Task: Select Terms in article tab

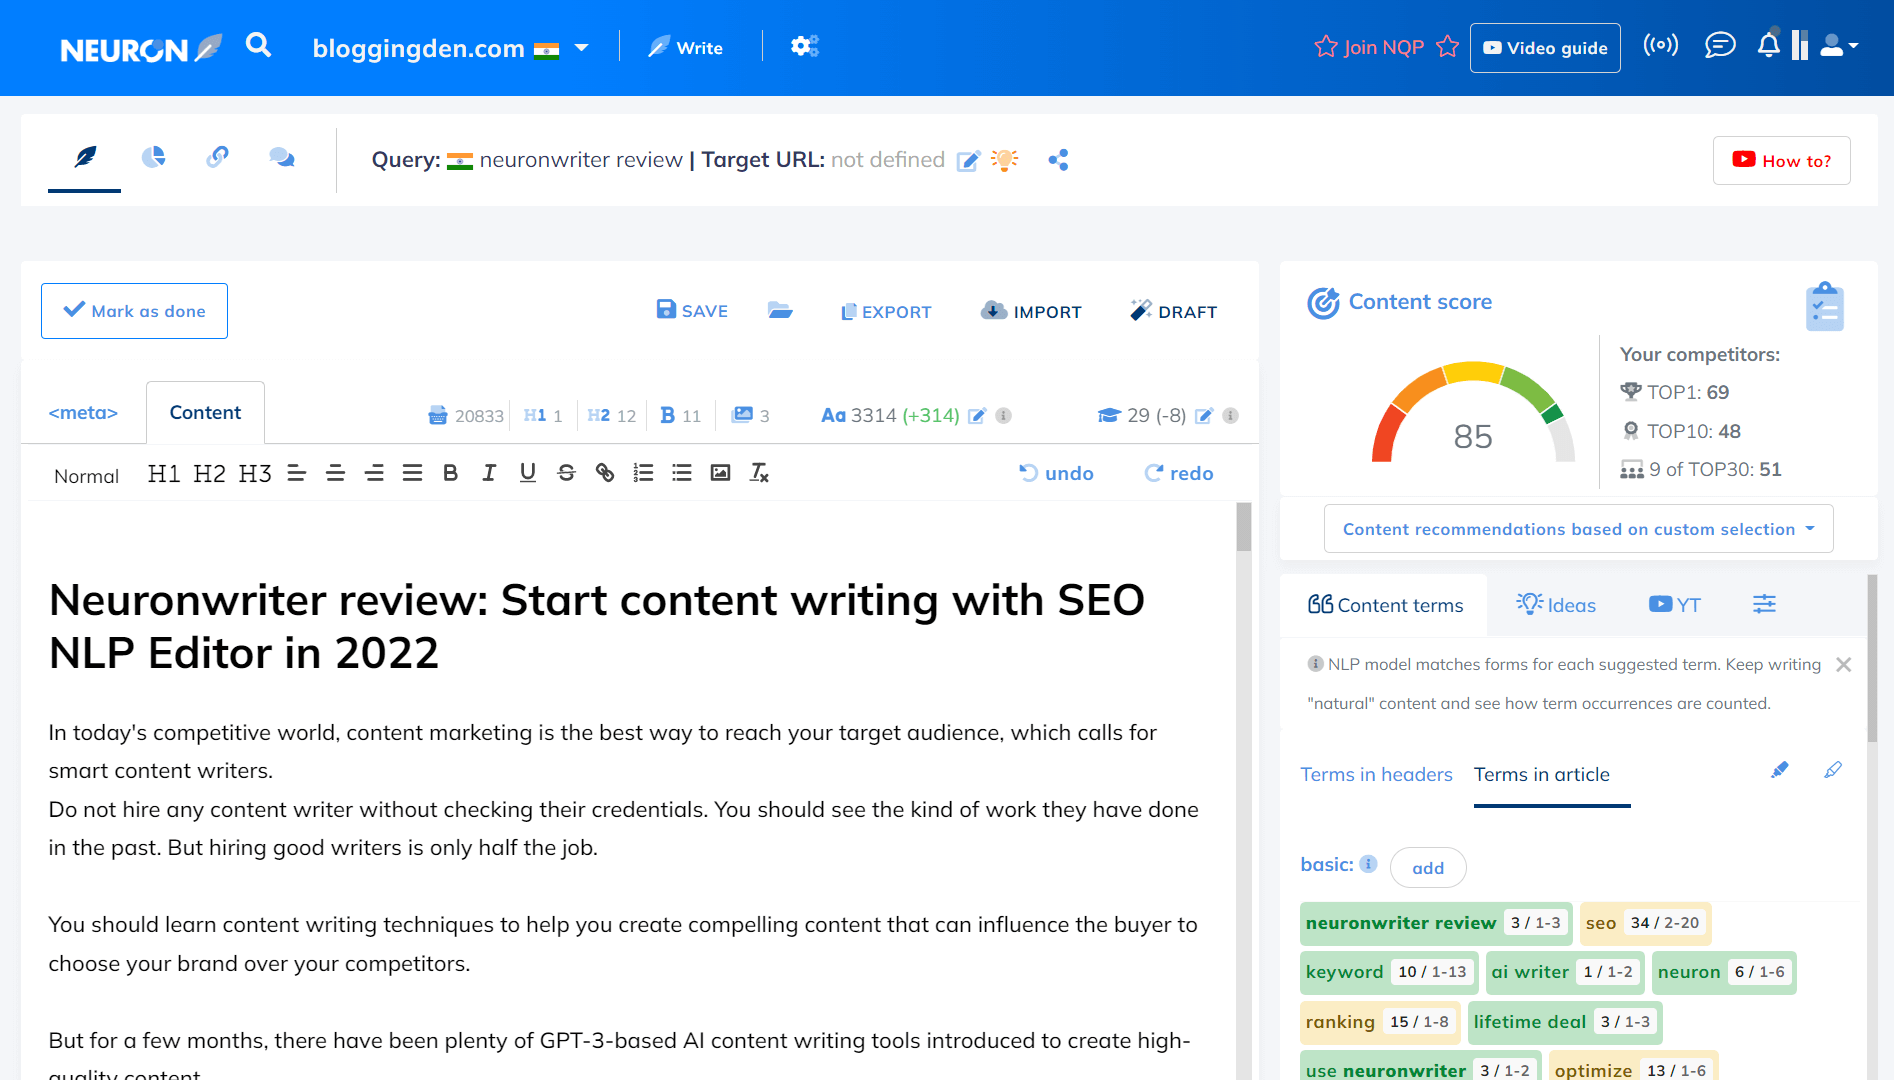Action: pos(1542,775)
